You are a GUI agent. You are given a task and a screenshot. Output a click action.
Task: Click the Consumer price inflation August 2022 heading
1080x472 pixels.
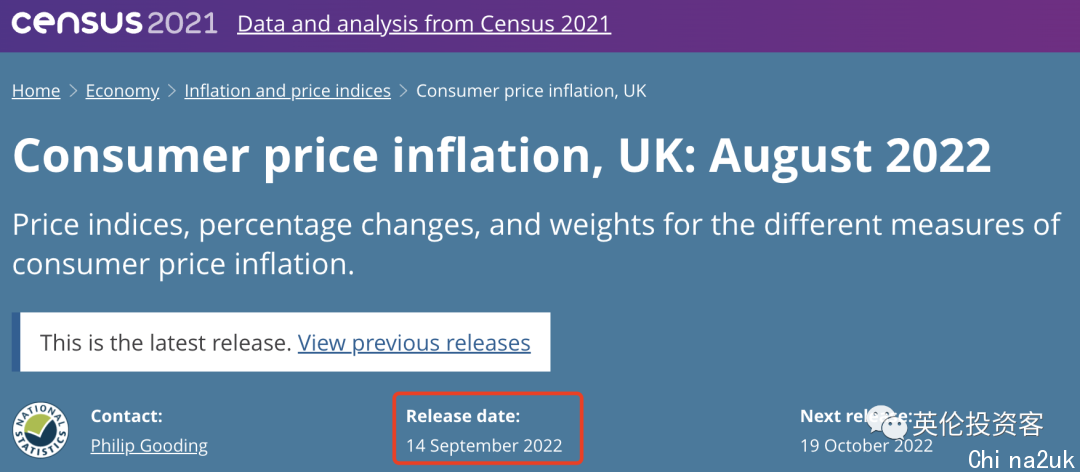tap(501, 155)
